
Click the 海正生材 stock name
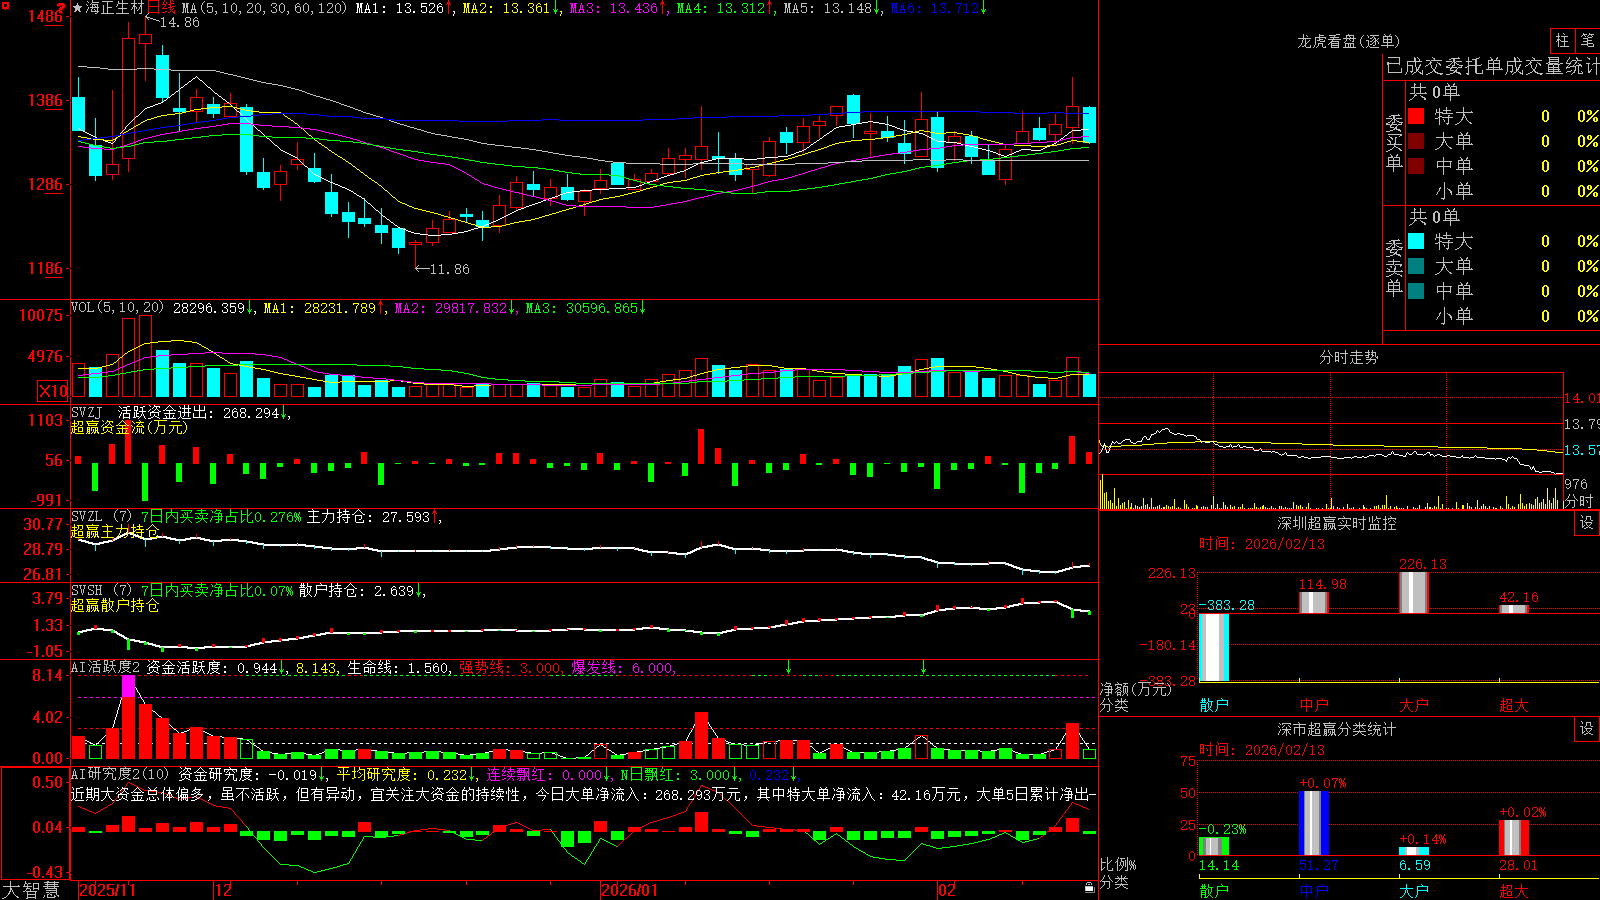115,8
